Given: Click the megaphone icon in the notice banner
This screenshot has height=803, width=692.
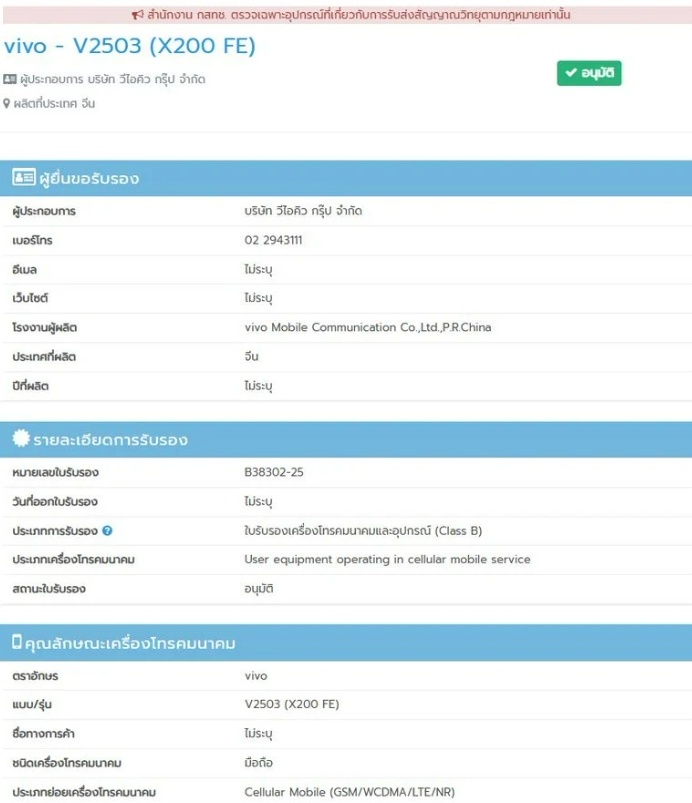Looking at the screenshot, I should pos(137,15).
